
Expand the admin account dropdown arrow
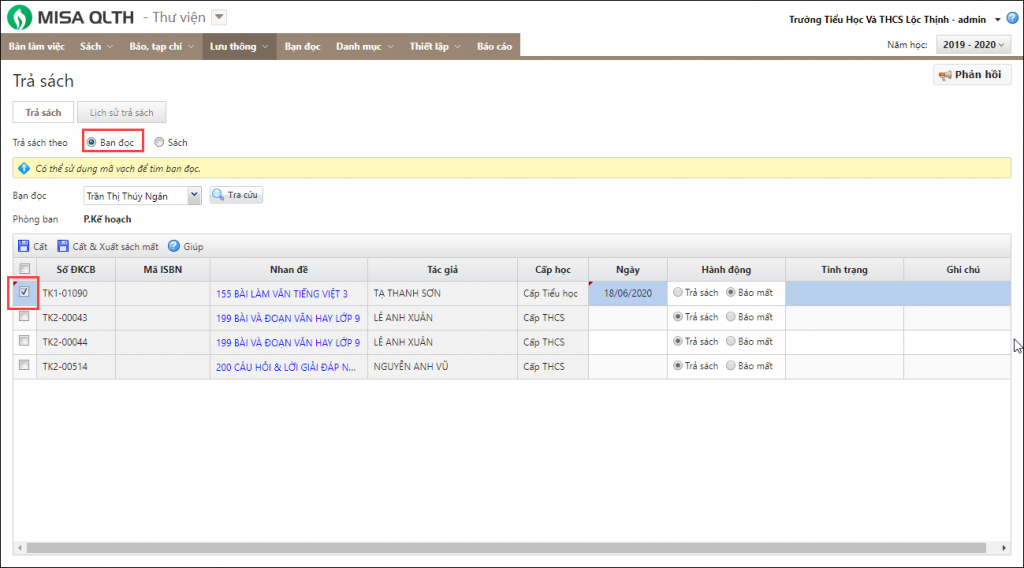(997, 20)
